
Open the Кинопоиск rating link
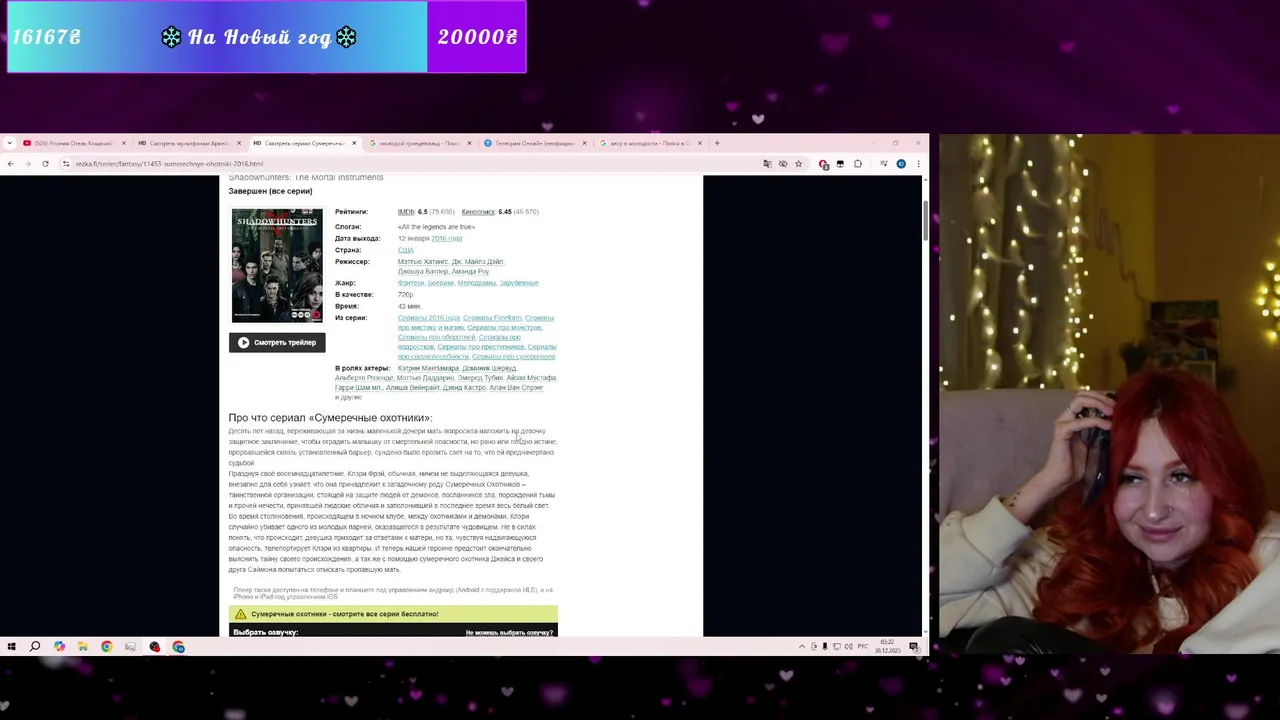(478, 212)
